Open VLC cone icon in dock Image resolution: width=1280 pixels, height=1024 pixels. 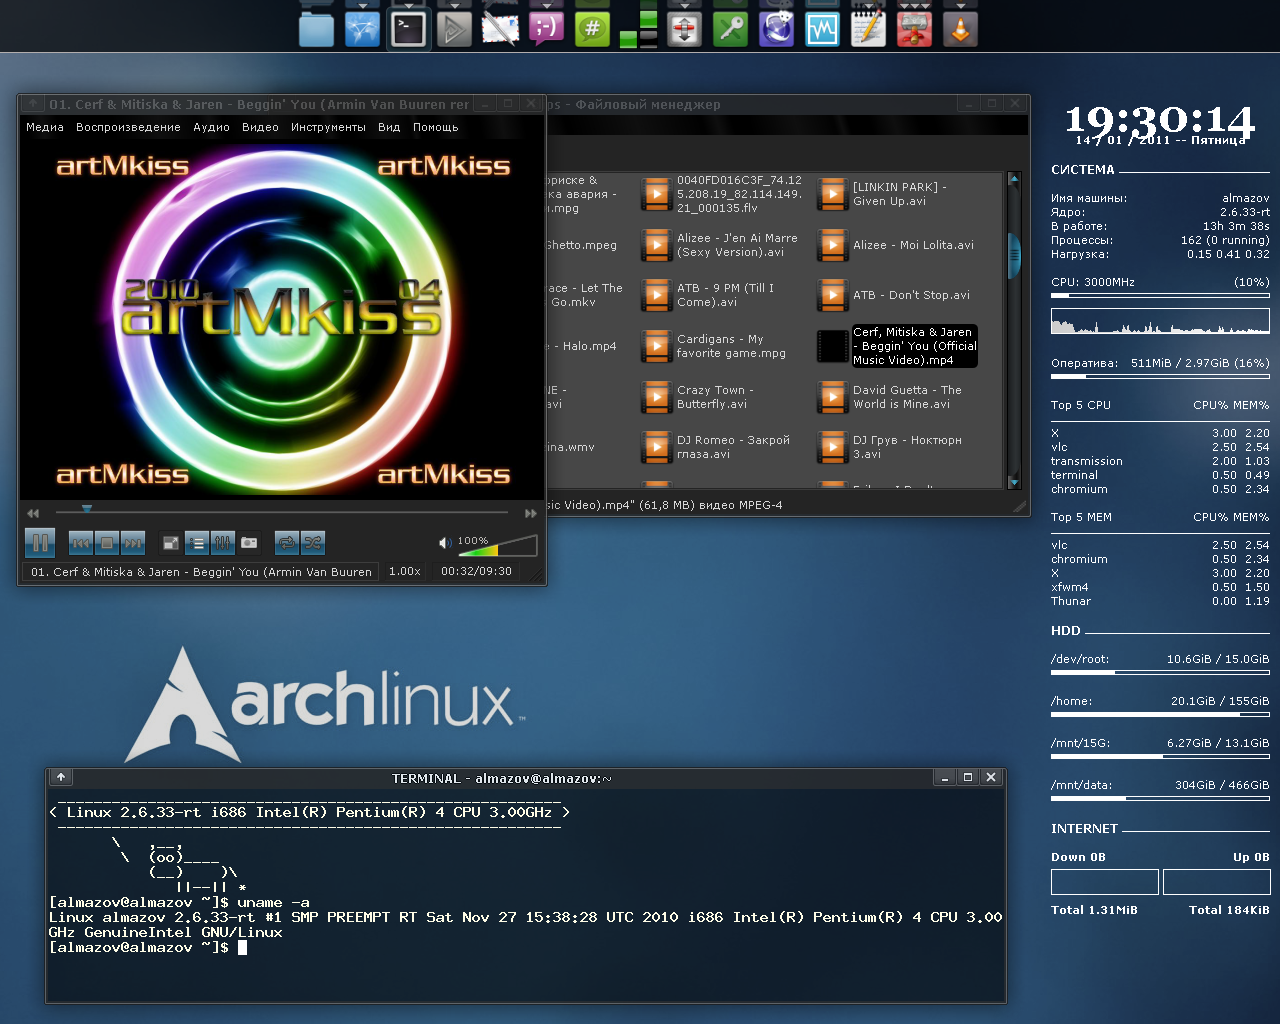pyautogui.click(x=960, y=29)
